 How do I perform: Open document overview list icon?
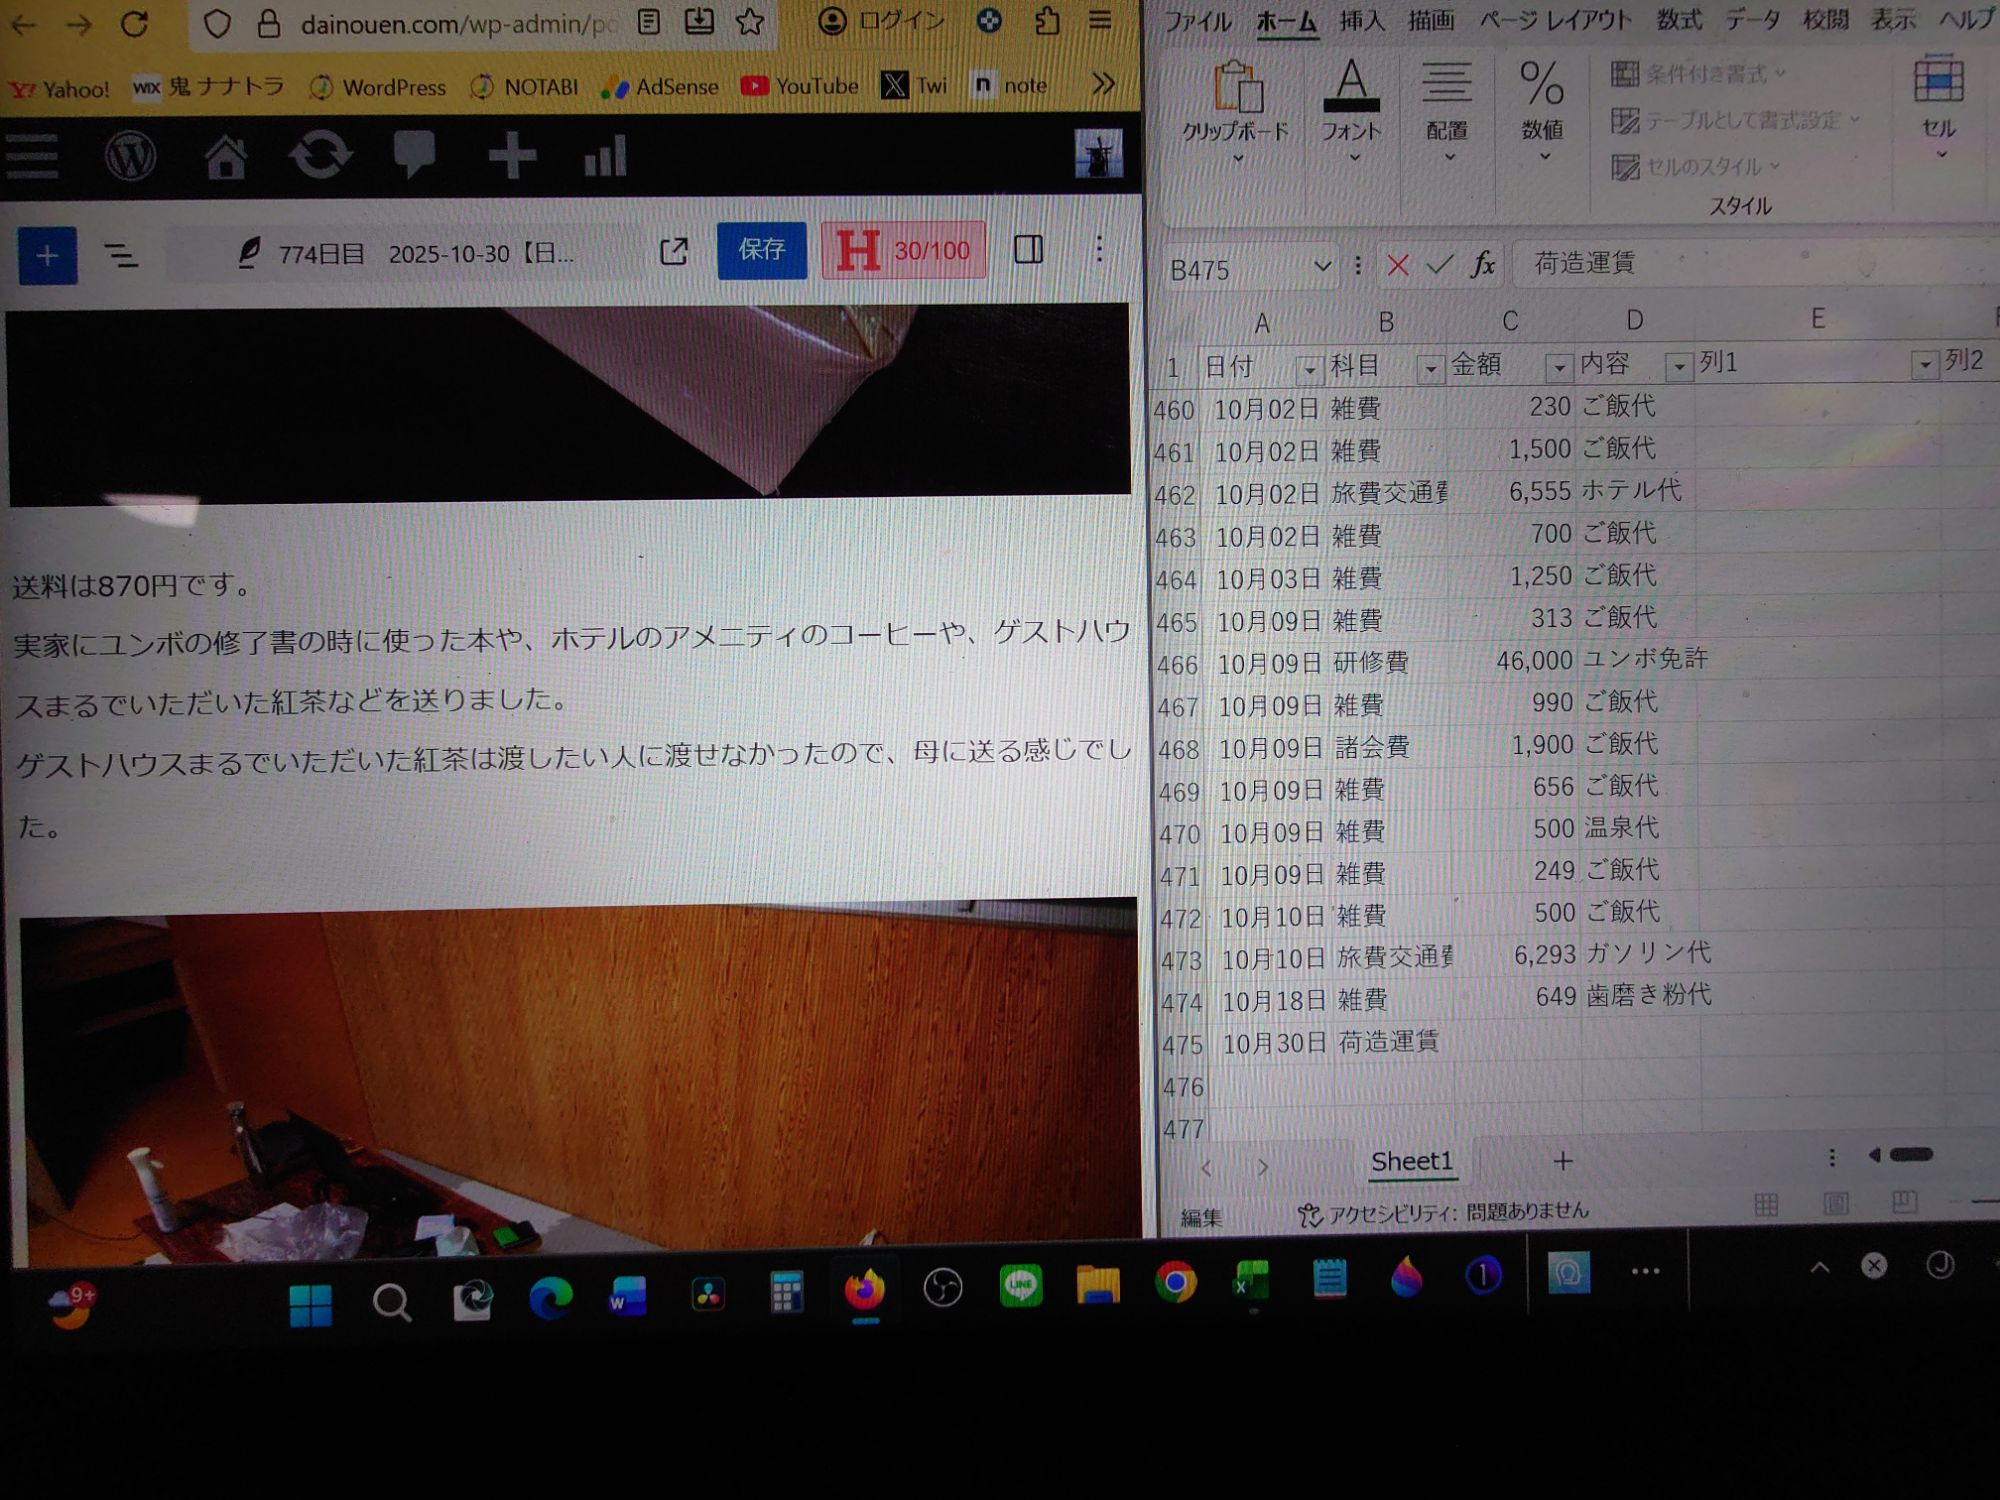point(121,255)
